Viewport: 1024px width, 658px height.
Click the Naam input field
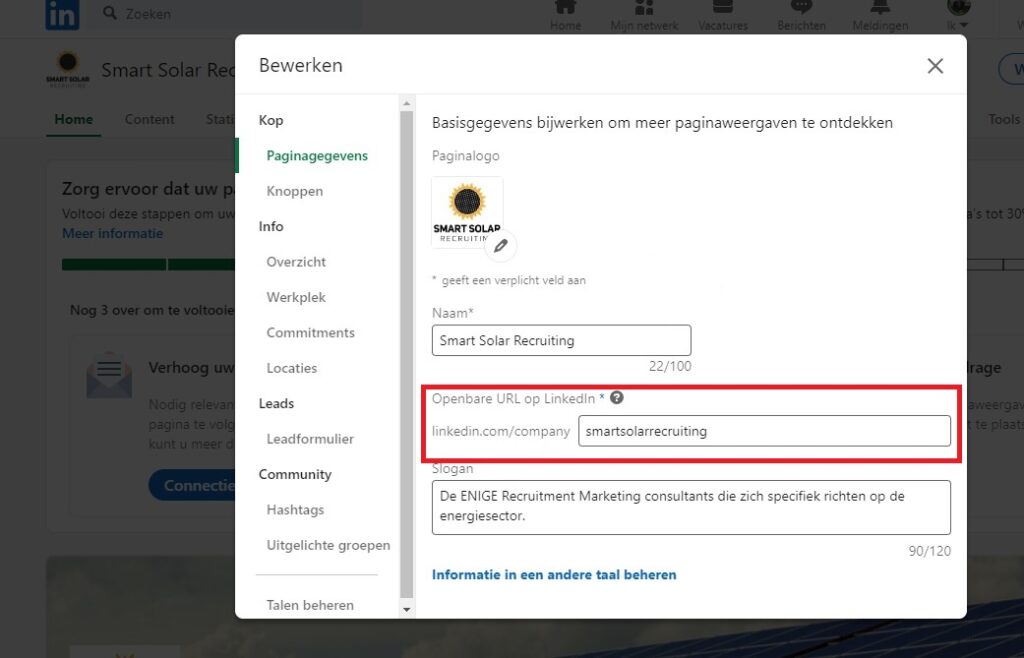point(561,340)
